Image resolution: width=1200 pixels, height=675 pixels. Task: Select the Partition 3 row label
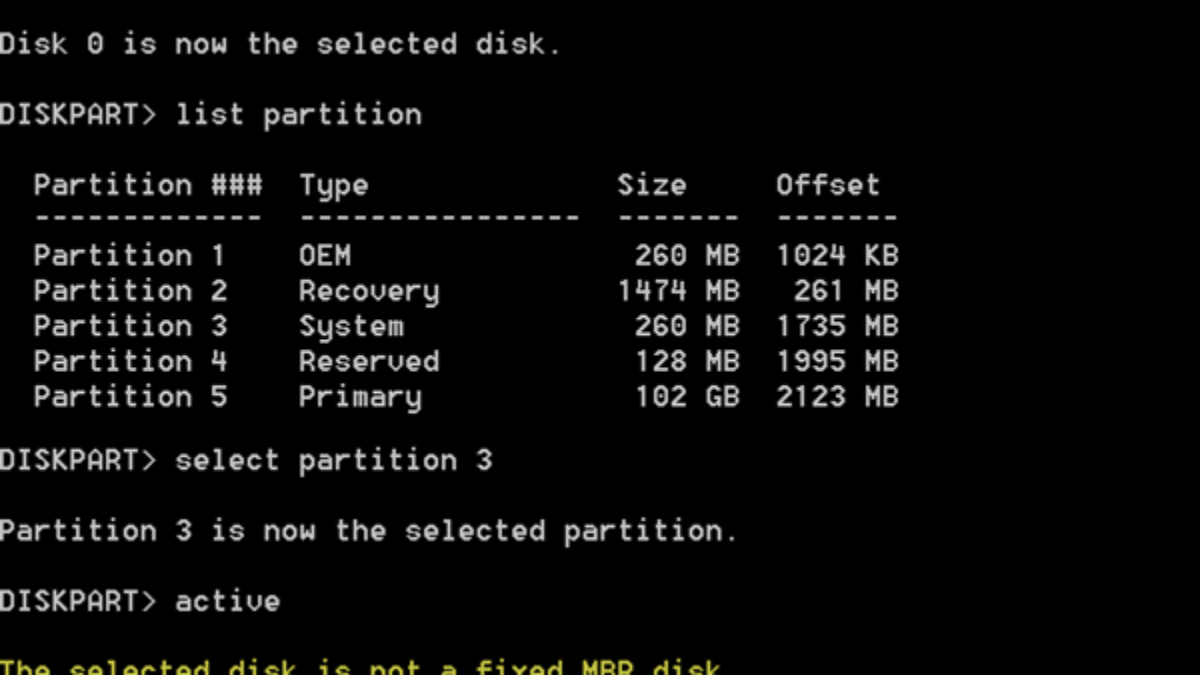(x=130, y=326)
